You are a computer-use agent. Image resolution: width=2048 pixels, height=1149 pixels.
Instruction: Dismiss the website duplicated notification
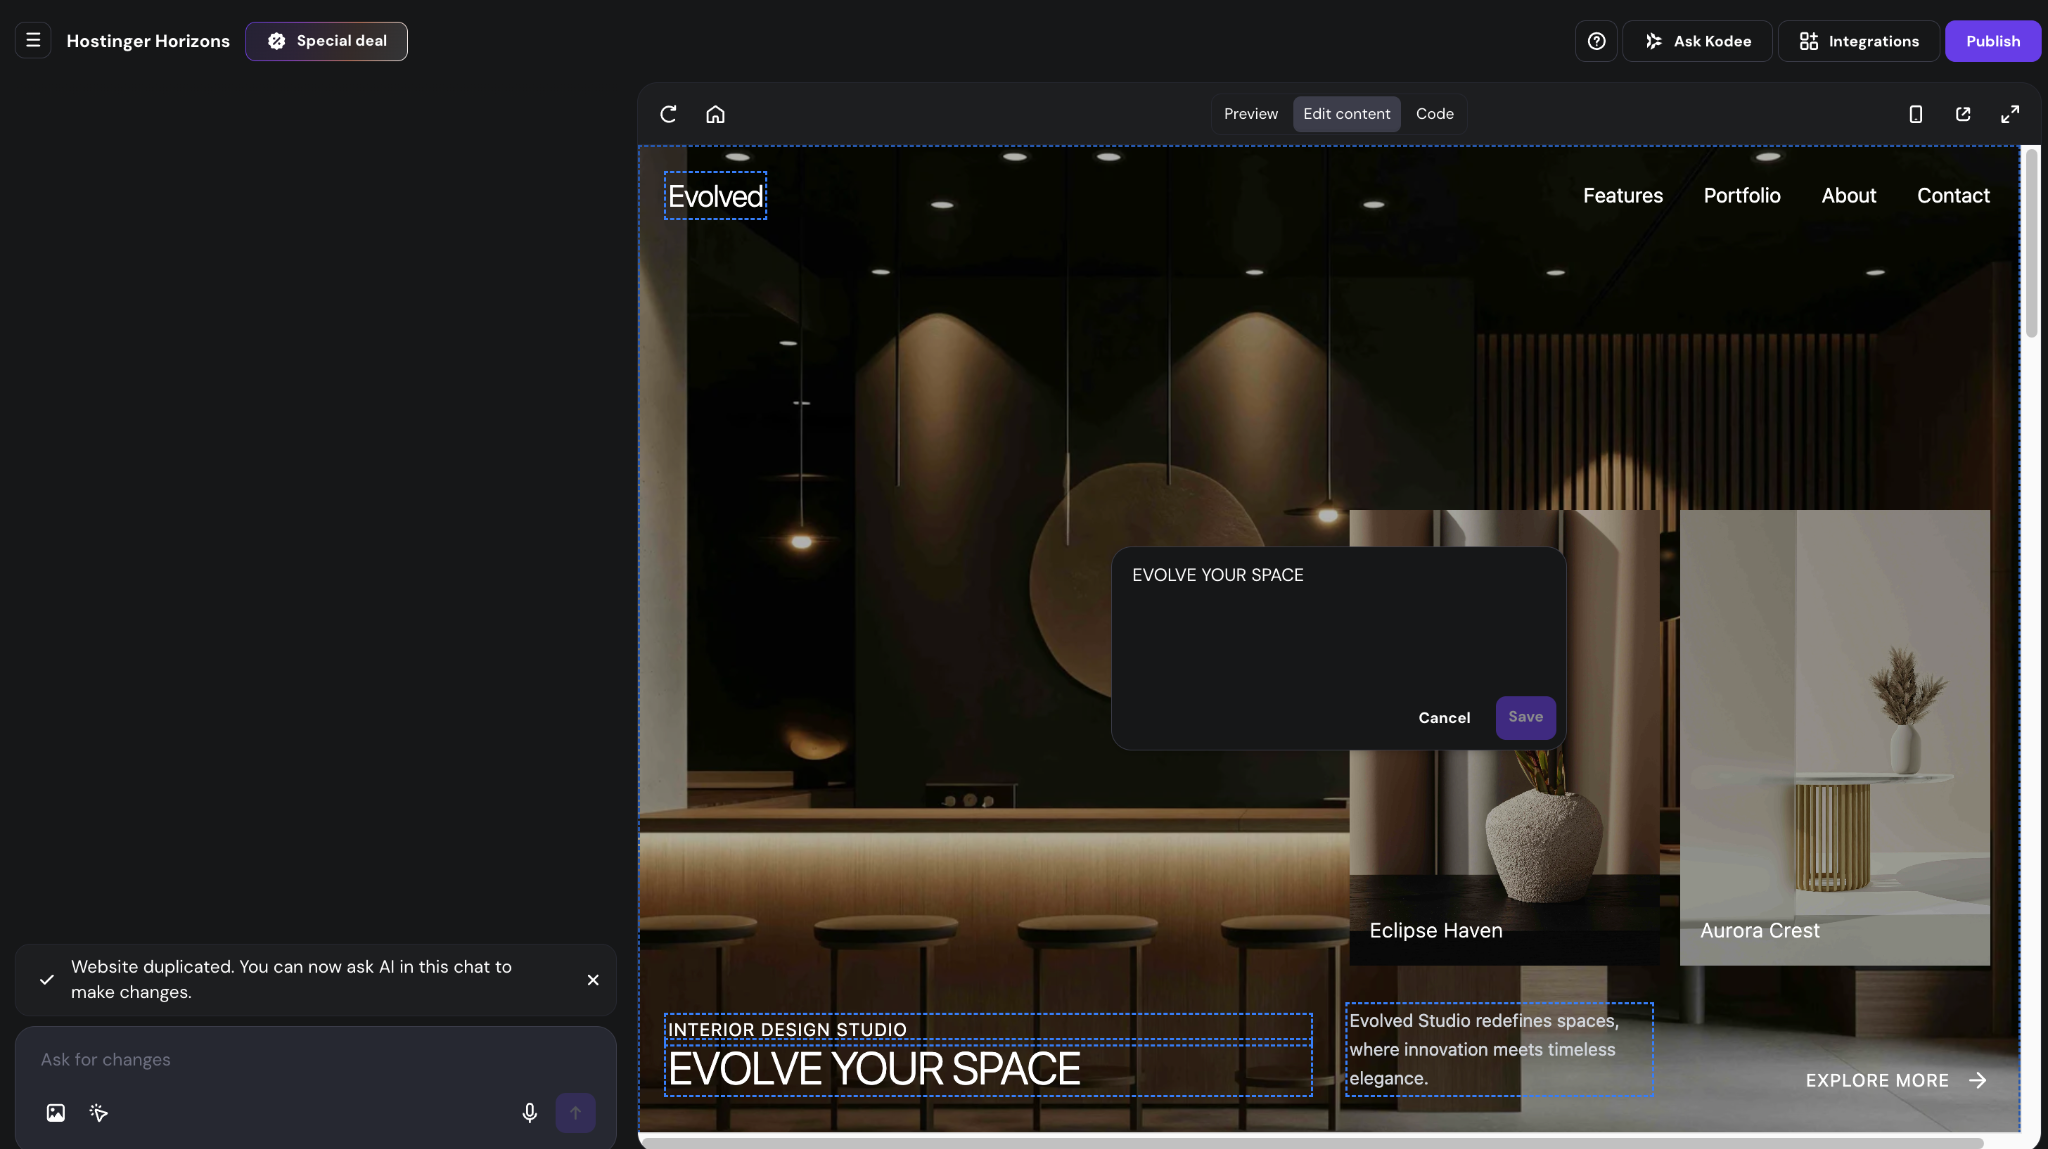pos(592,980)
